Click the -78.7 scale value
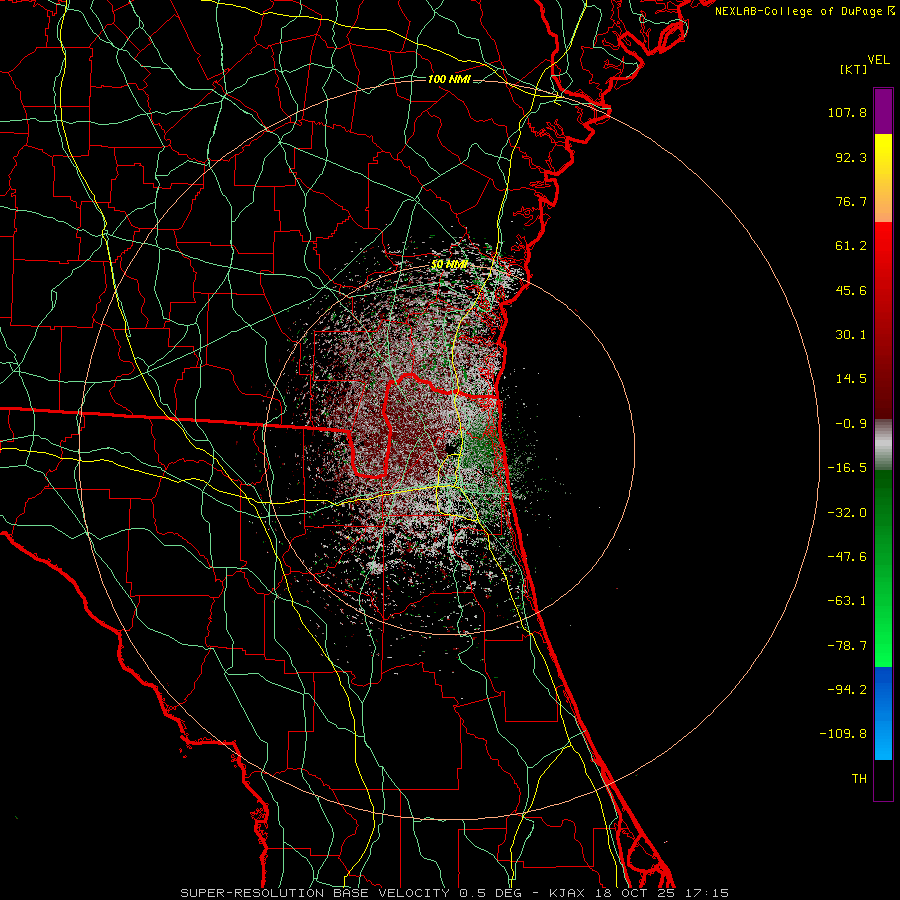Image resolution: width=900 pixels, height=900 pixels. [847, 646]
